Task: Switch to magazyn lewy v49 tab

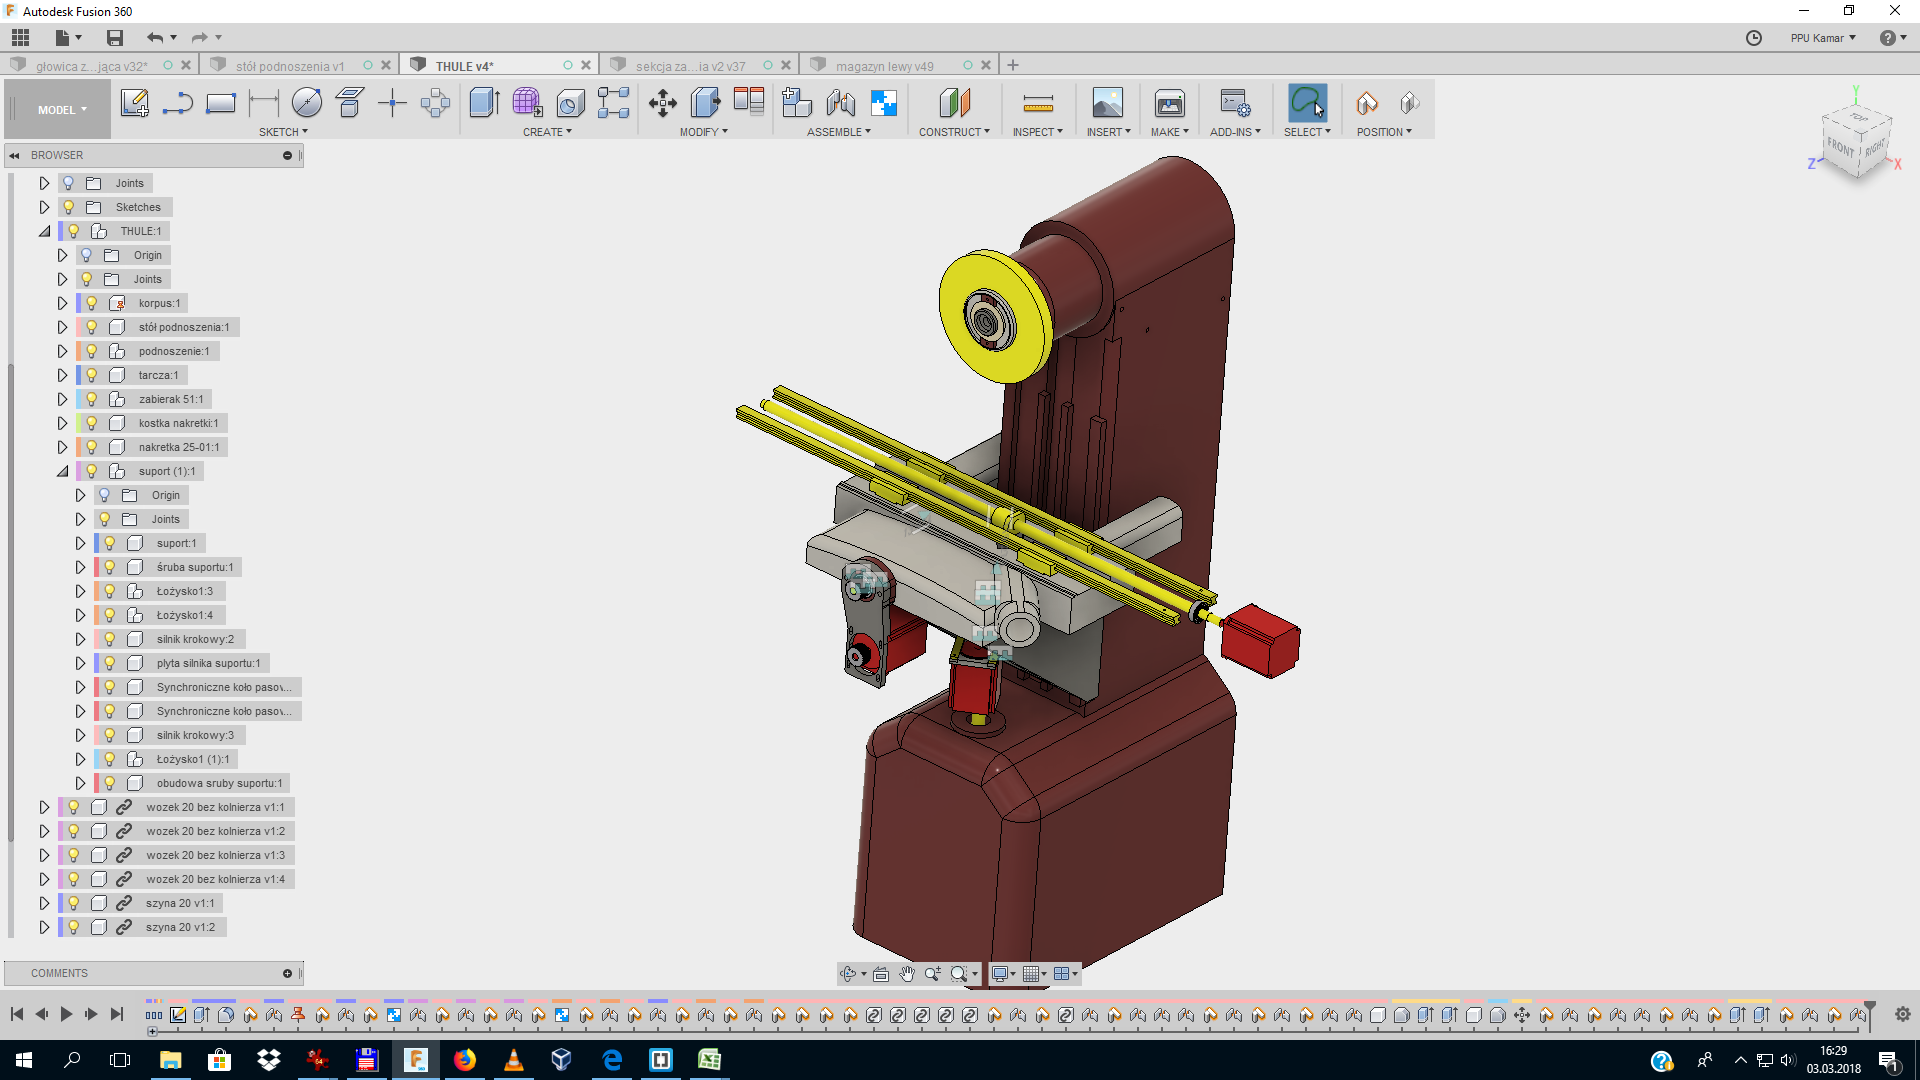Action: click(884, 66)
